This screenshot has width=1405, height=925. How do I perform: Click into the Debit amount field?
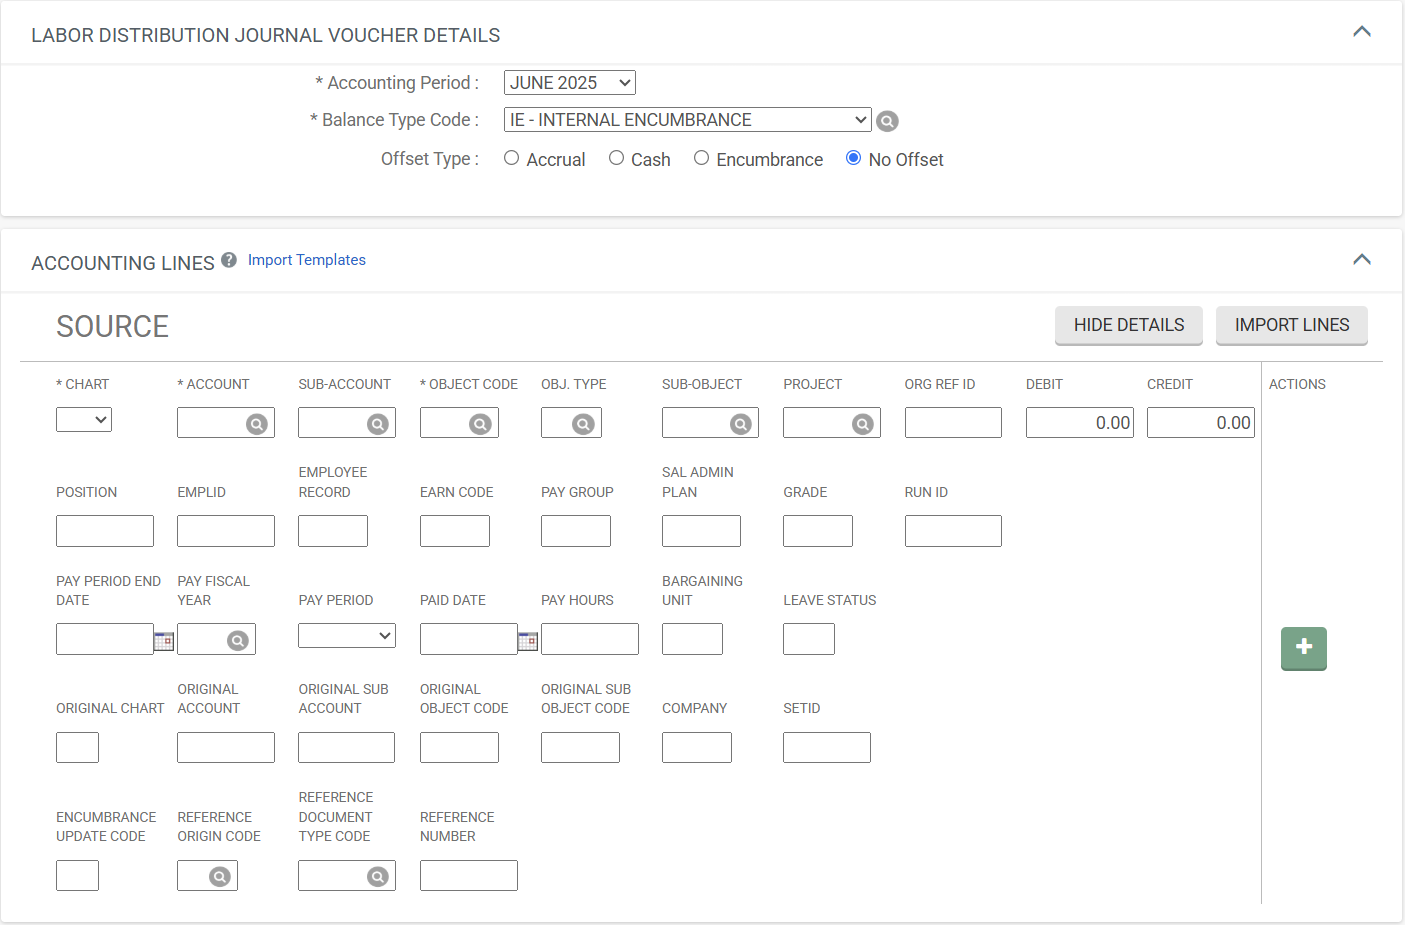point(1079,423)
